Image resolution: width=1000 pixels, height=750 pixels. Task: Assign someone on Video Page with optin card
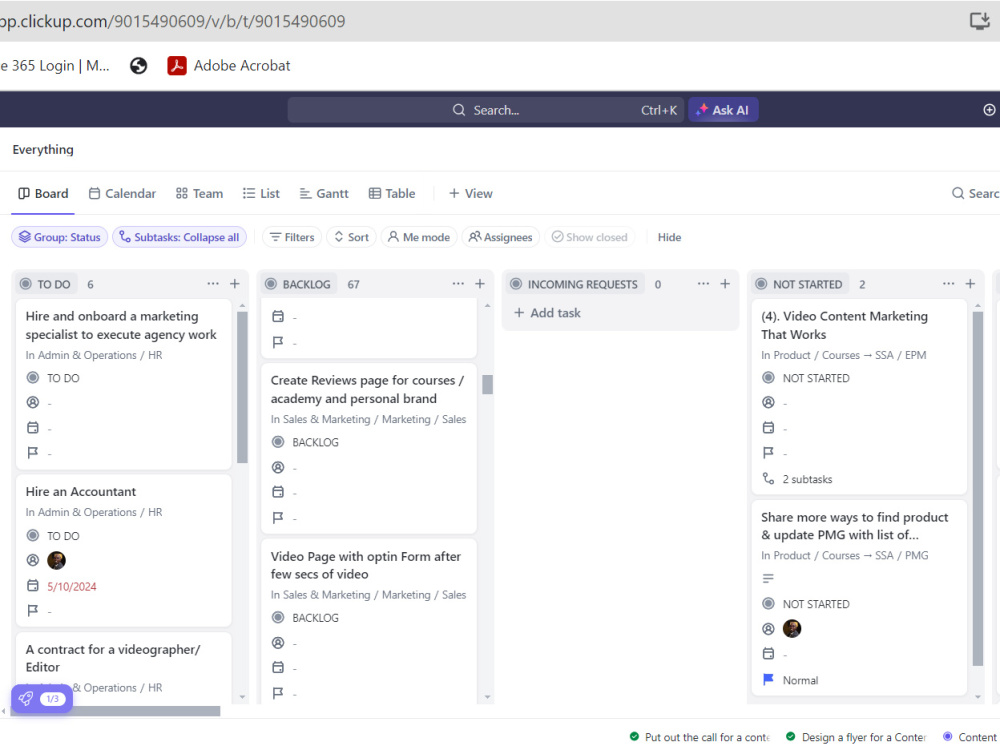tap(278, 643)
